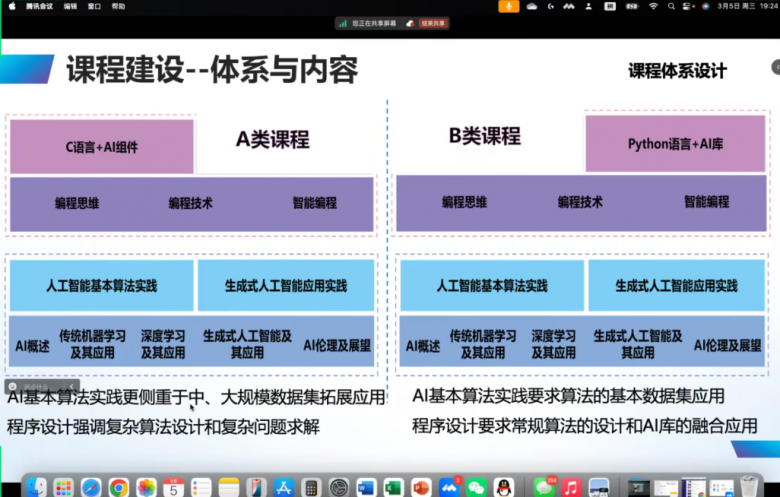
Task: Open the App Store dock icon
Action: [x=283, y=487]
